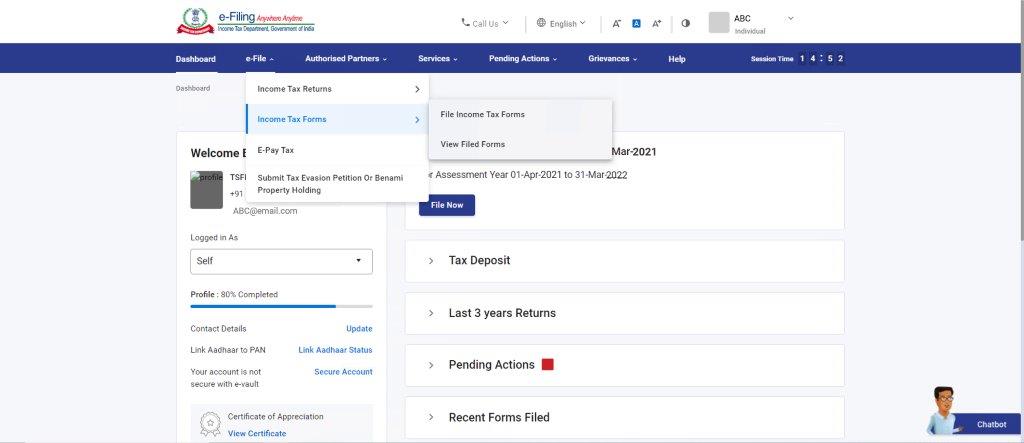Click the ABC user avatar image
The image size is (1024, 443).
pos(718,22)
